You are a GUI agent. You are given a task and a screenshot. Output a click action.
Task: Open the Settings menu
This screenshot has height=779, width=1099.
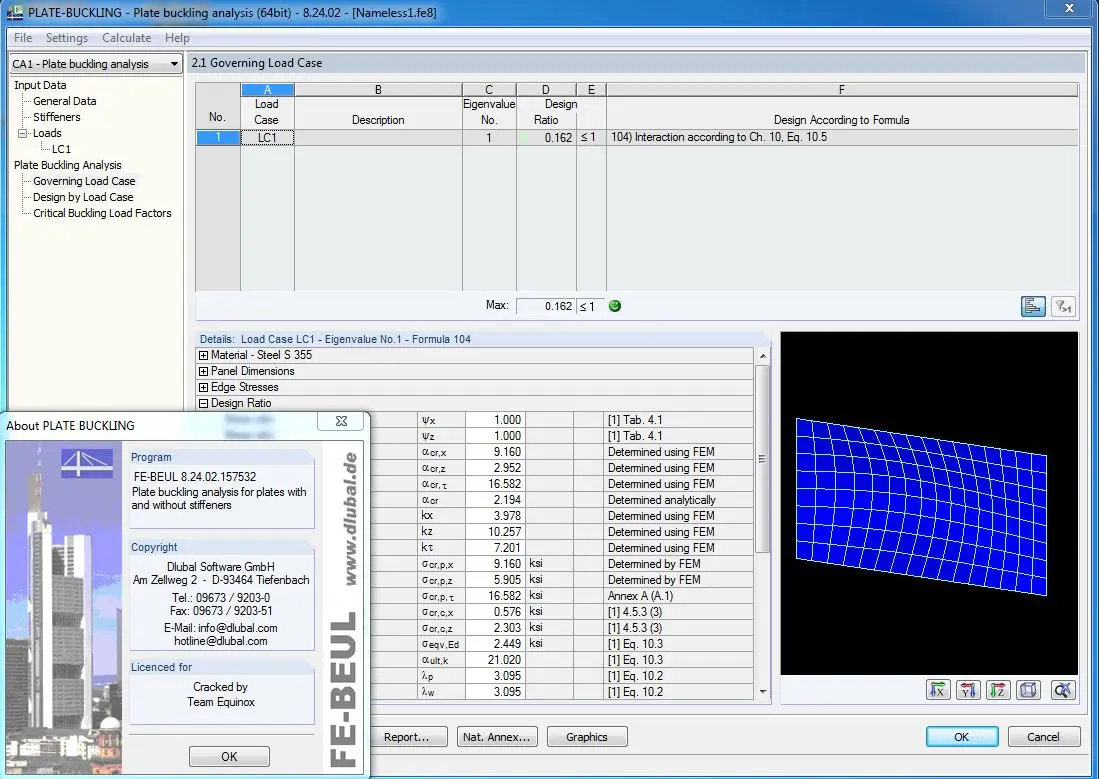[67, 38]
